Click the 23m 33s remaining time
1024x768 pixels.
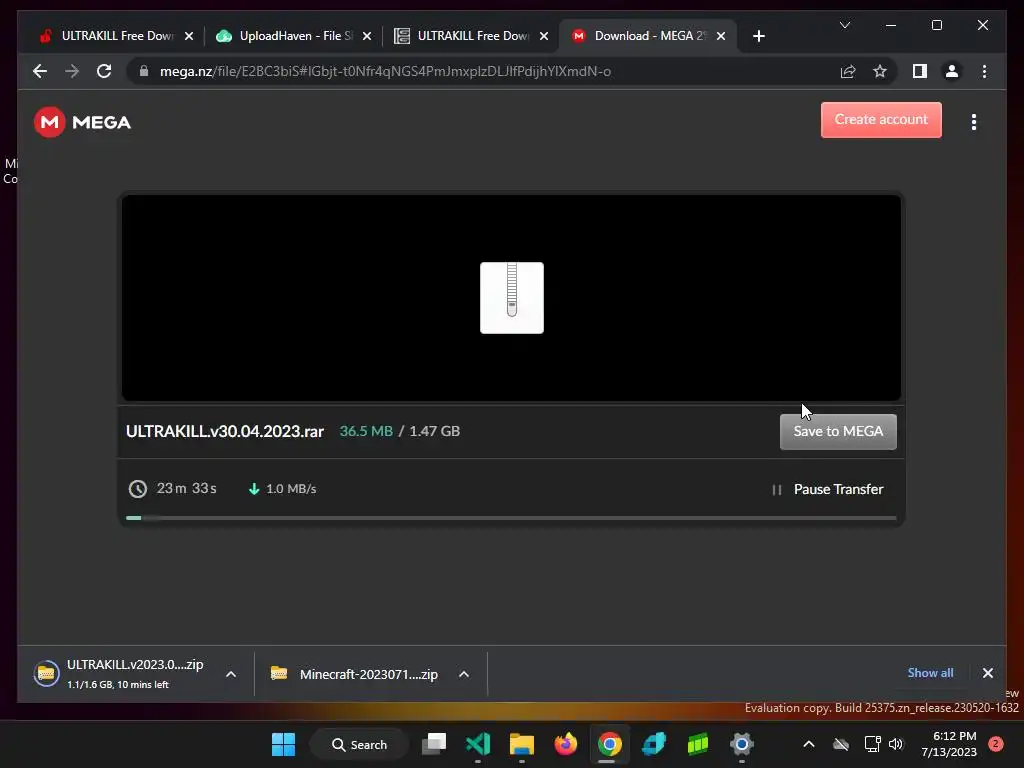(186, 488)
